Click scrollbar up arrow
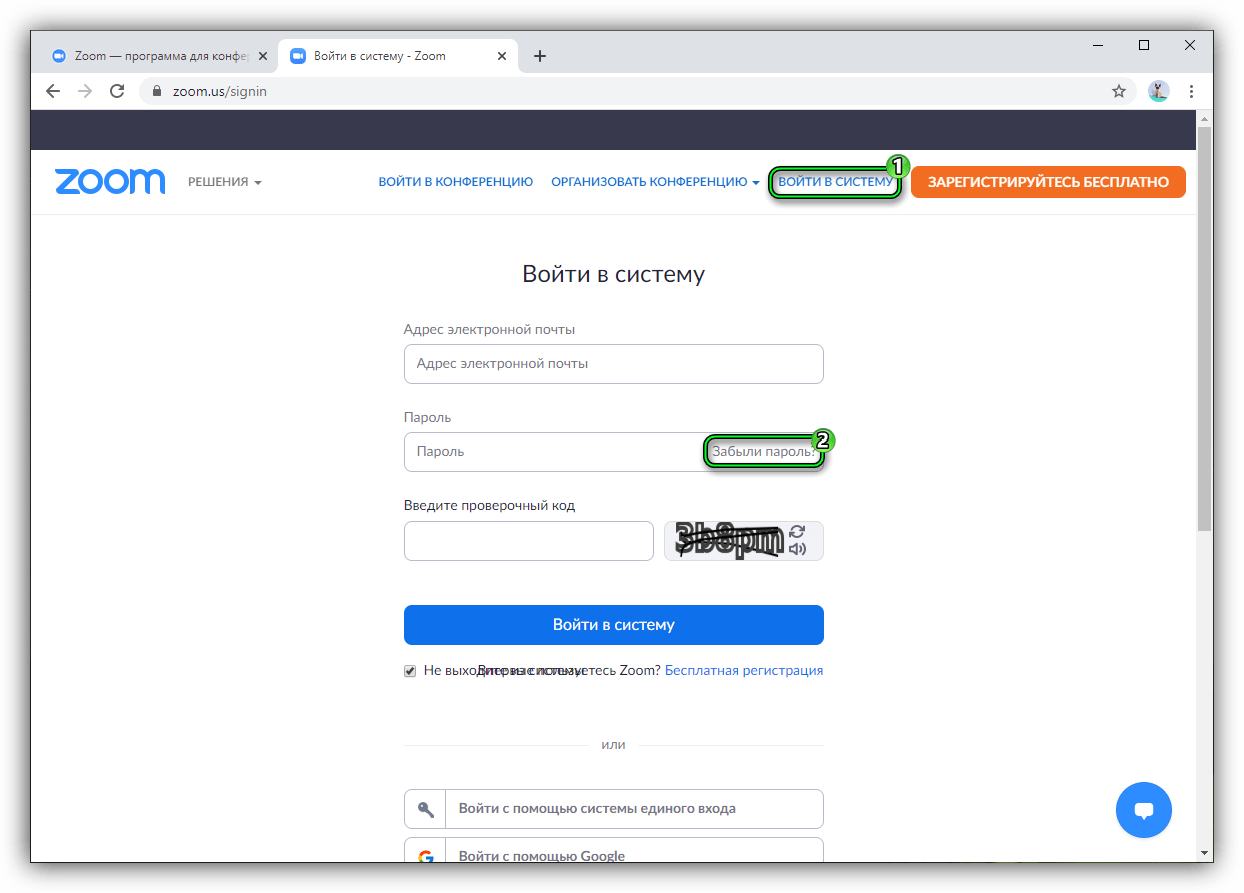The image size is (1244, 893). (1204, 118)
